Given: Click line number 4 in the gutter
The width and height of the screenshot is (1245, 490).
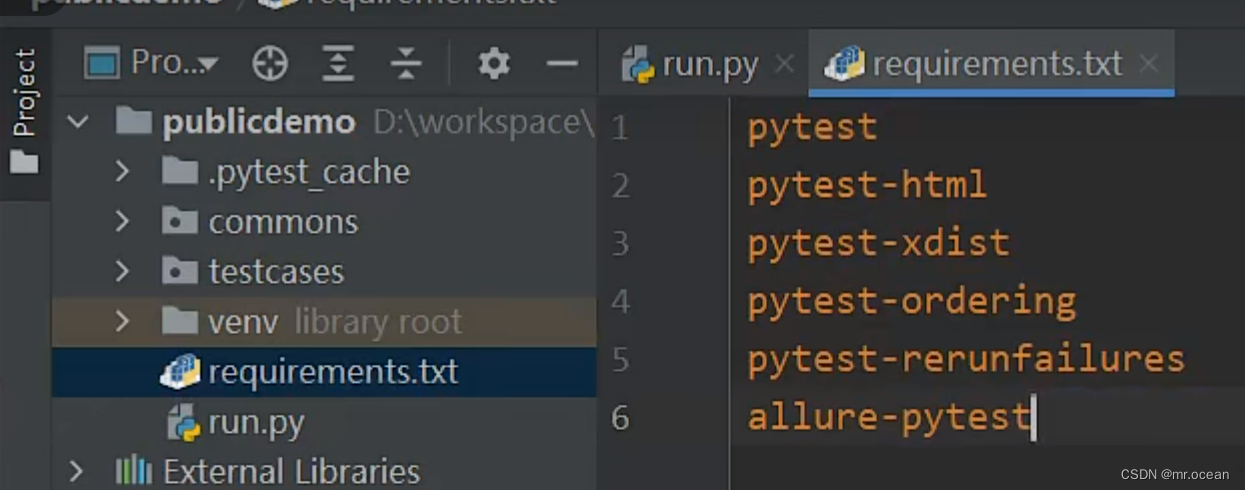Looking at the screenshot, I should (620, 300).
